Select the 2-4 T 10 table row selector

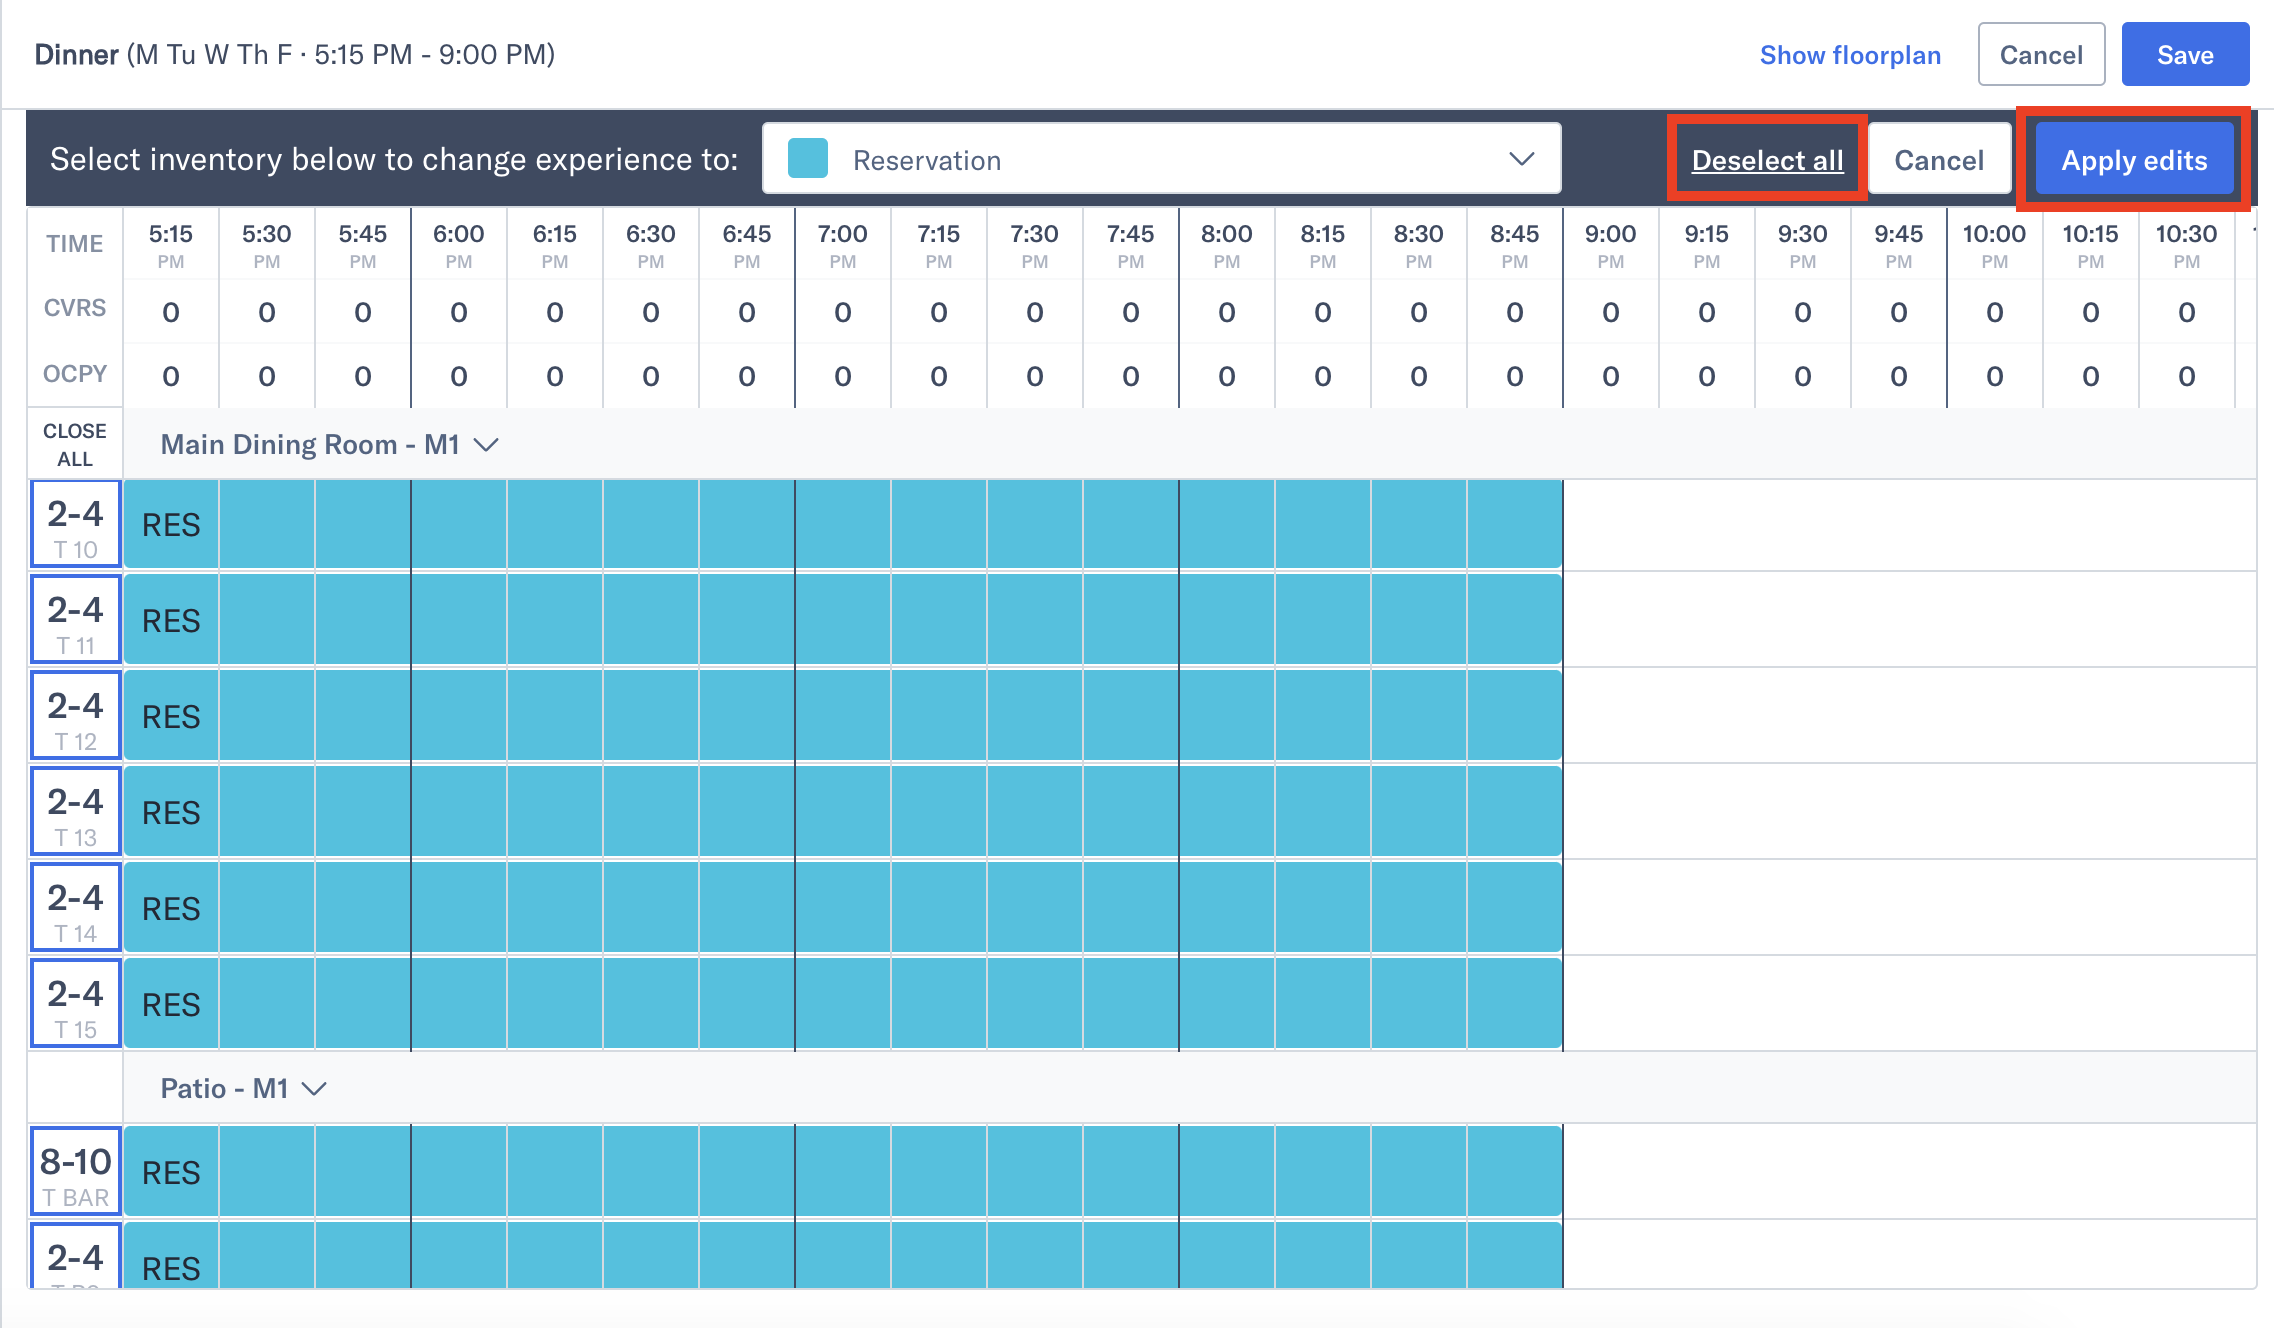(x=75, y=524)
